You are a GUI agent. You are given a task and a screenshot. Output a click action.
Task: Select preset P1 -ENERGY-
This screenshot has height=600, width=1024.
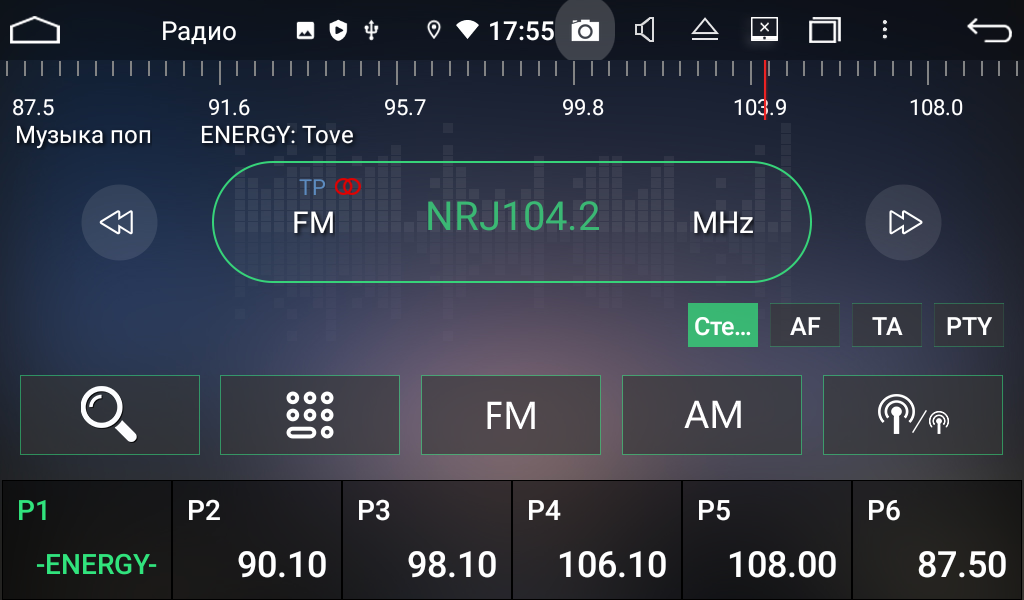86,540
